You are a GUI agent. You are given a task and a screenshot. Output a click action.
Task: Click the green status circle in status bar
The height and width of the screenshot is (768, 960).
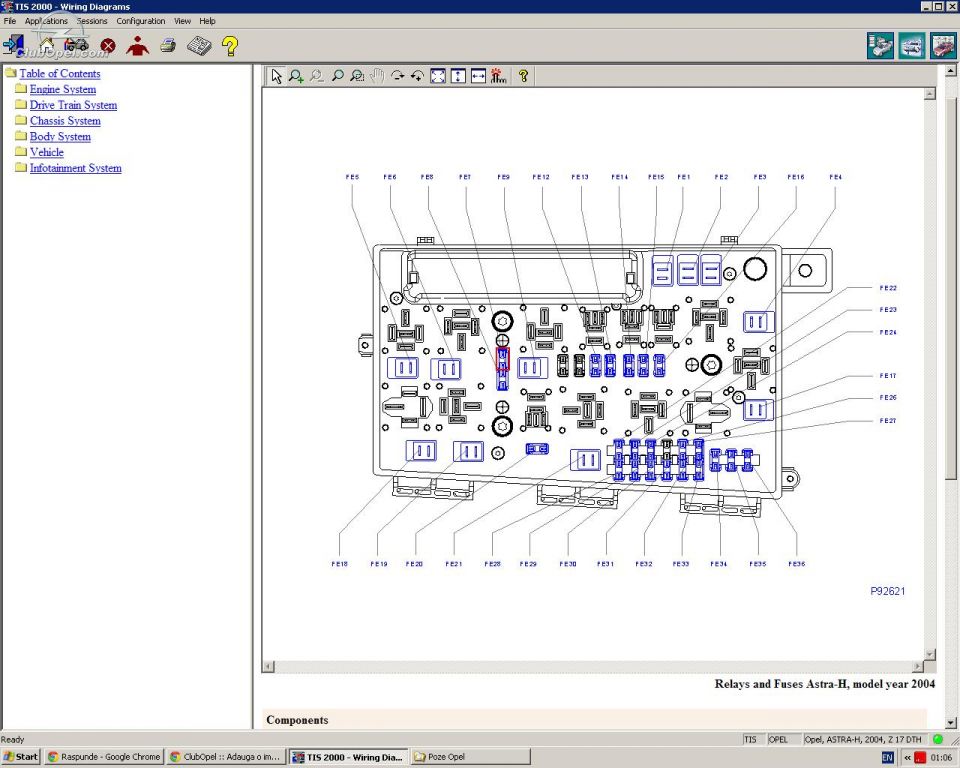(937, 739)
